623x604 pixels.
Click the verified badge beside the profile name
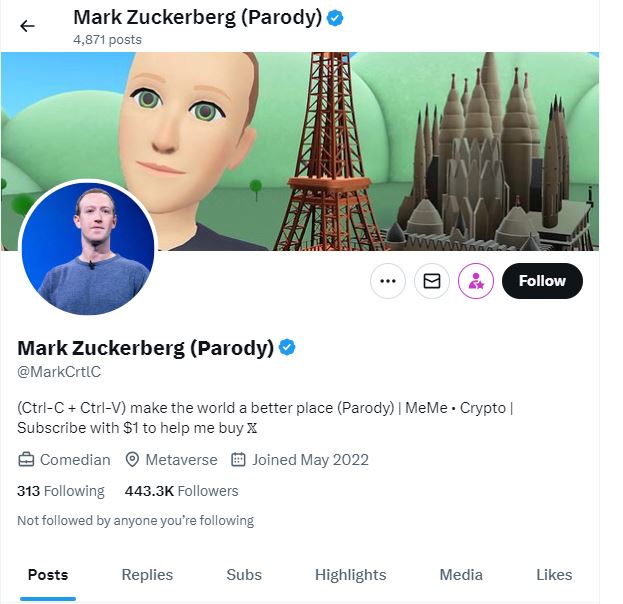[287, 348]
